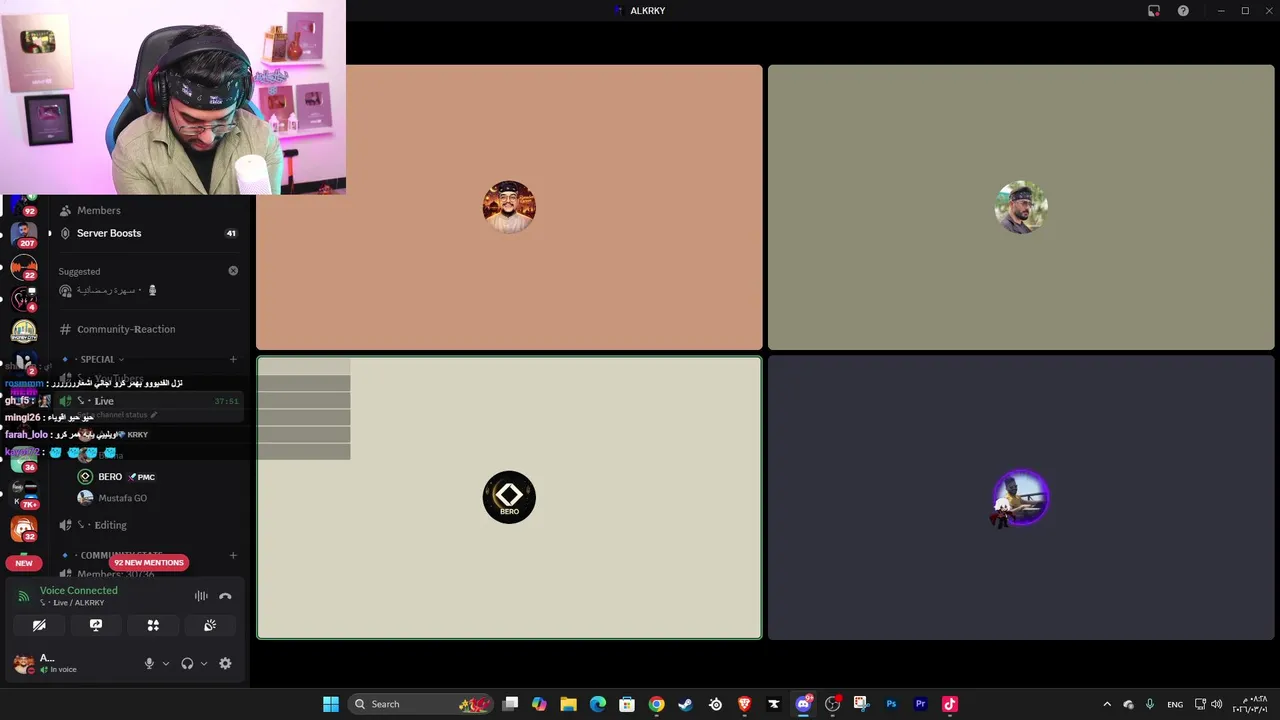Open Discord User Settings gear
The image size is (1280, 720).
tap(225, 663)
